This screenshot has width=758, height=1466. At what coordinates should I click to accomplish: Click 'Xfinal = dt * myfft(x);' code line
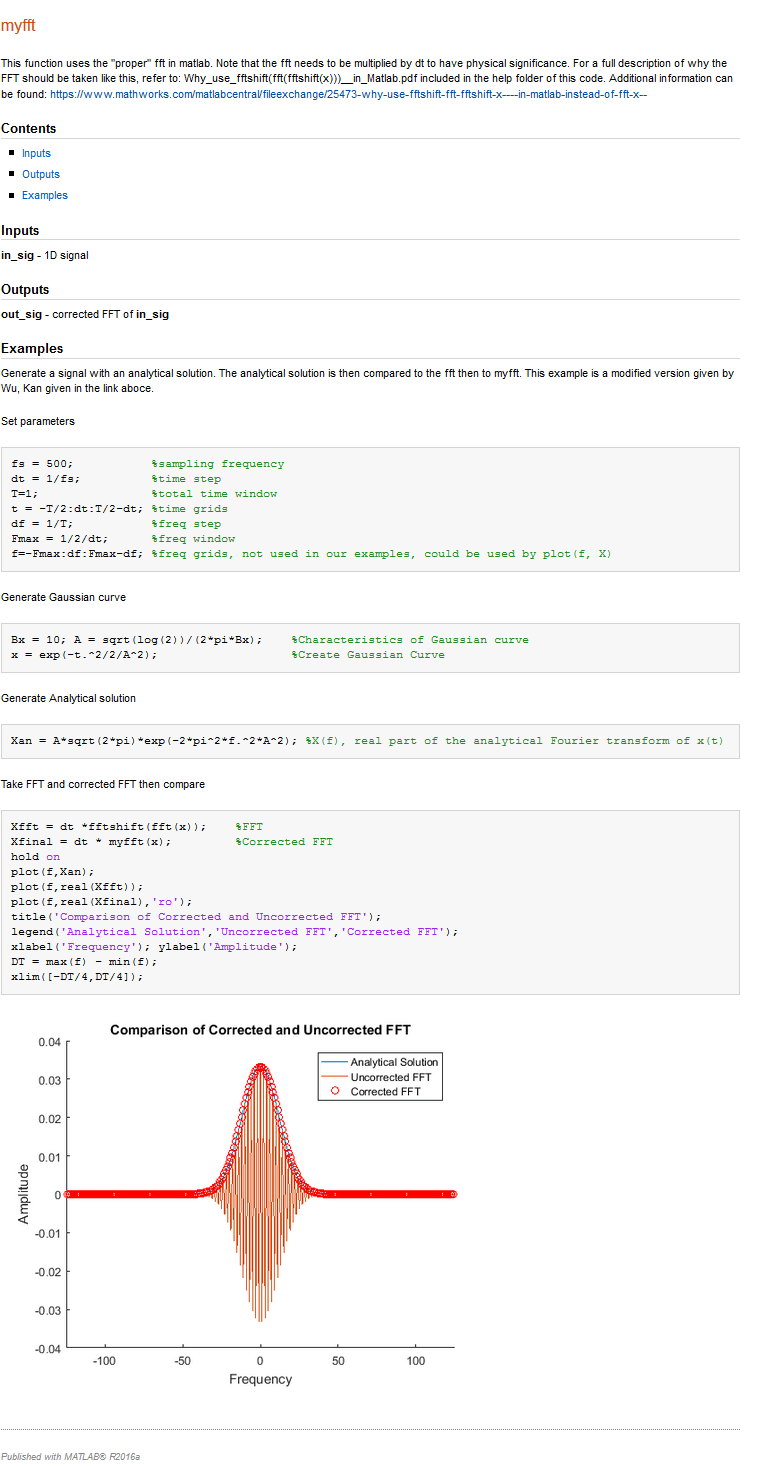pos(91,842)
